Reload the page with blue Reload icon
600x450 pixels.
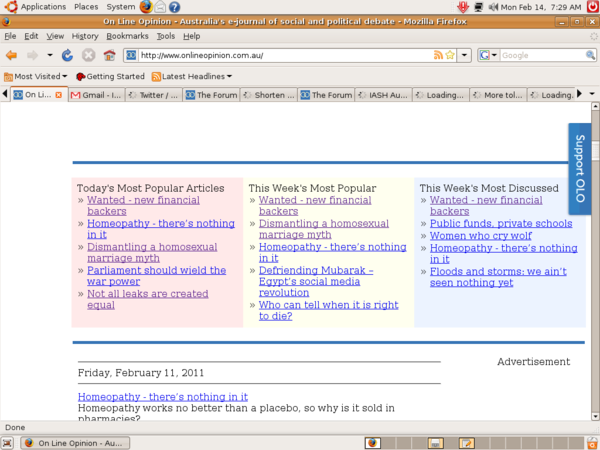(x=67, y=55)
